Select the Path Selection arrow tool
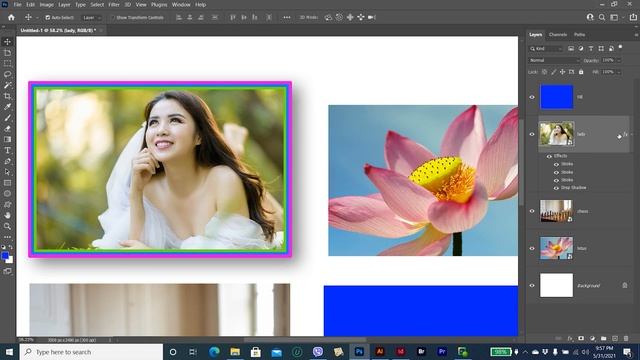 point(7,172)
